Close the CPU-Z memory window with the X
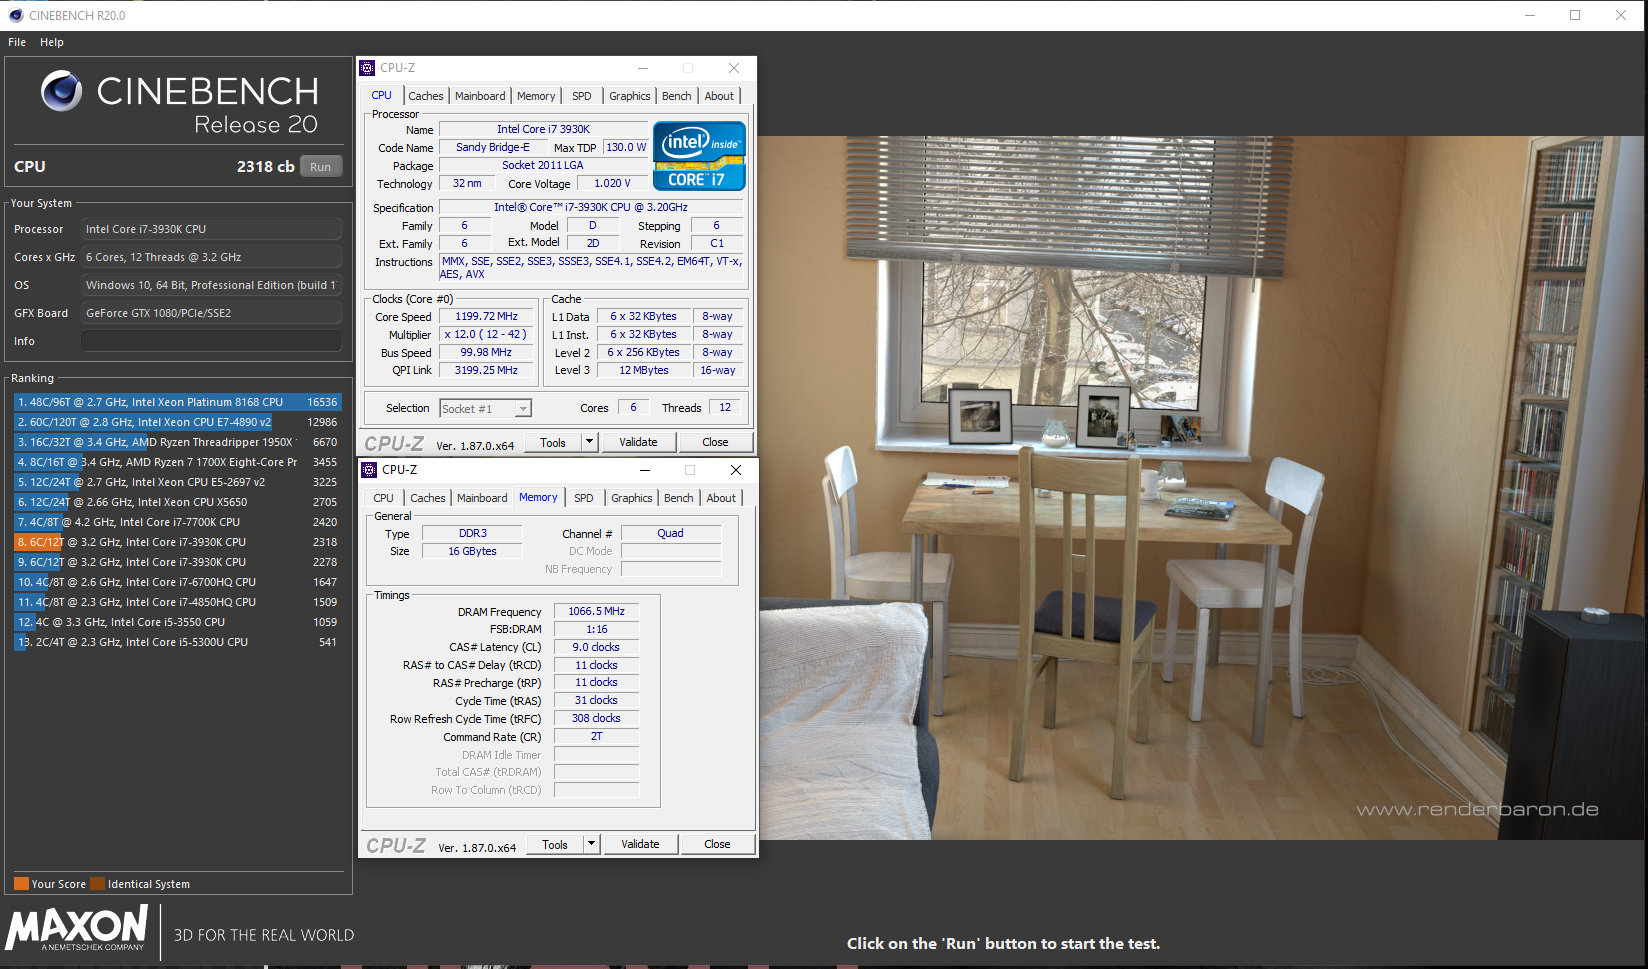This screenshot has height=969, width=1648. coord(736,470)
